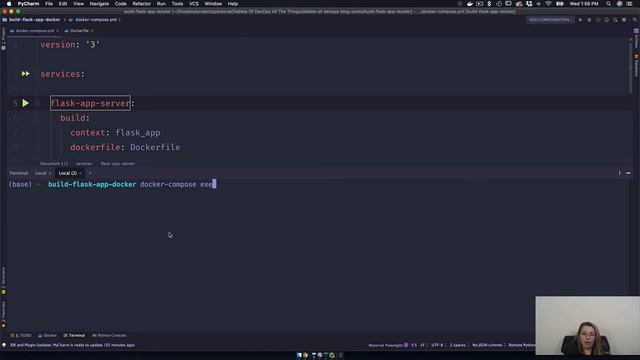Click the toolbar Debug bug icon

click(589, 20)
